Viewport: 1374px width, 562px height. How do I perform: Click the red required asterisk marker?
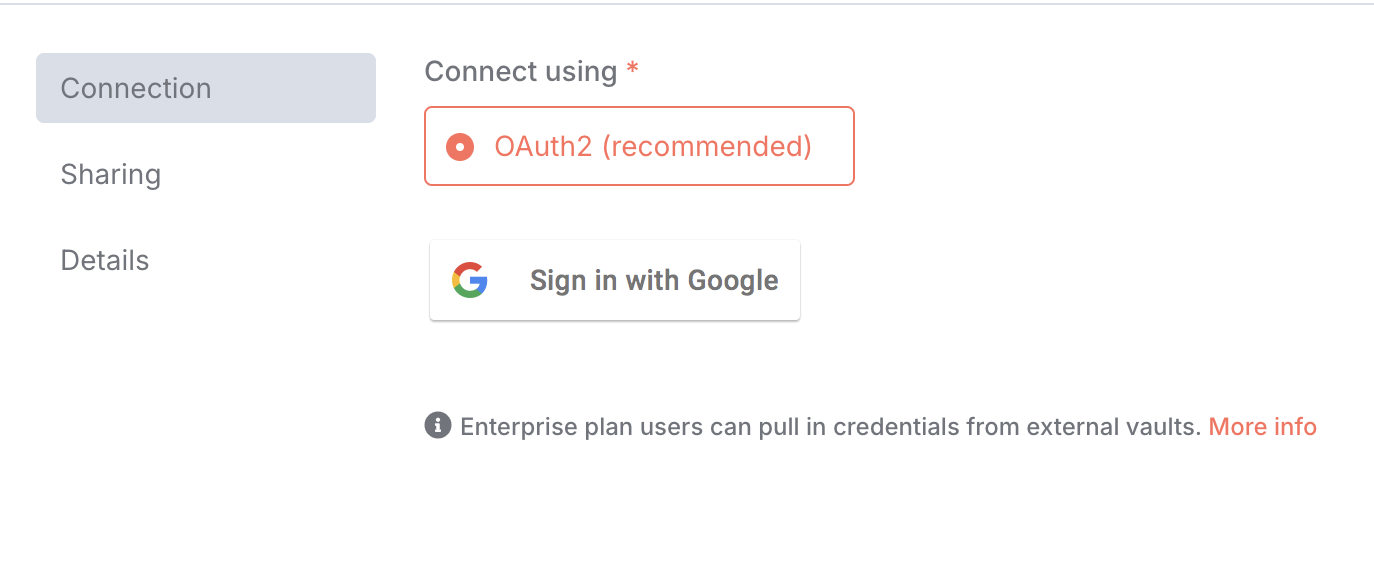(x=632, y=68)
